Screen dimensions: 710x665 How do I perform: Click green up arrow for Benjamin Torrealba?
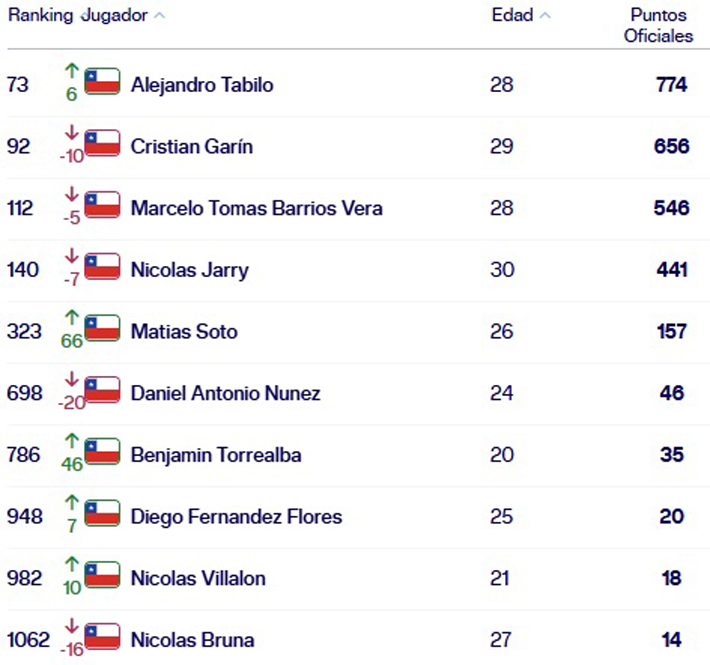[x=71, y=440]
